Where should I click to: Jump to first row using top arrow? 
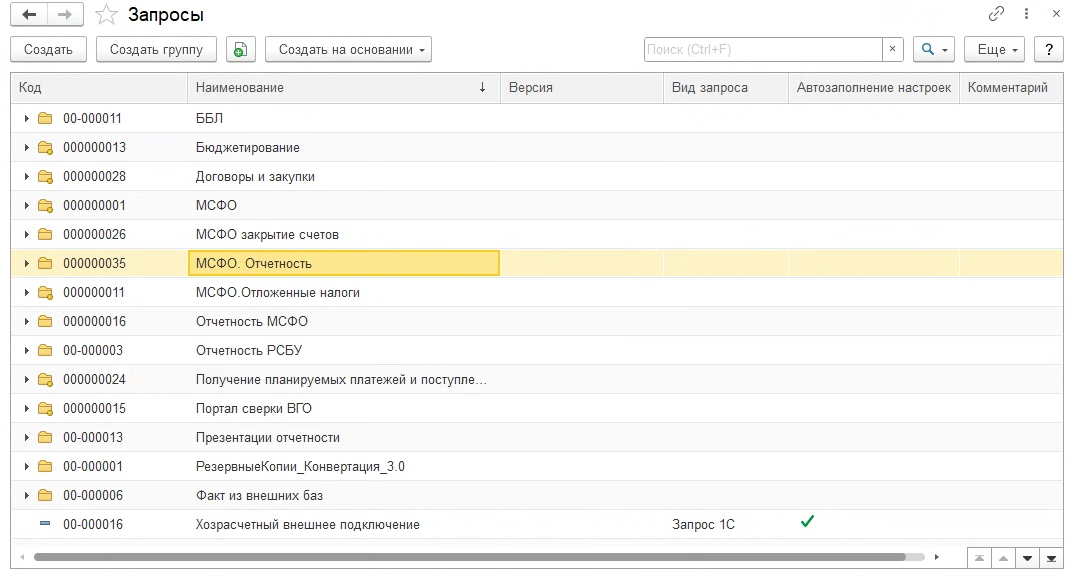click(979, 557)
